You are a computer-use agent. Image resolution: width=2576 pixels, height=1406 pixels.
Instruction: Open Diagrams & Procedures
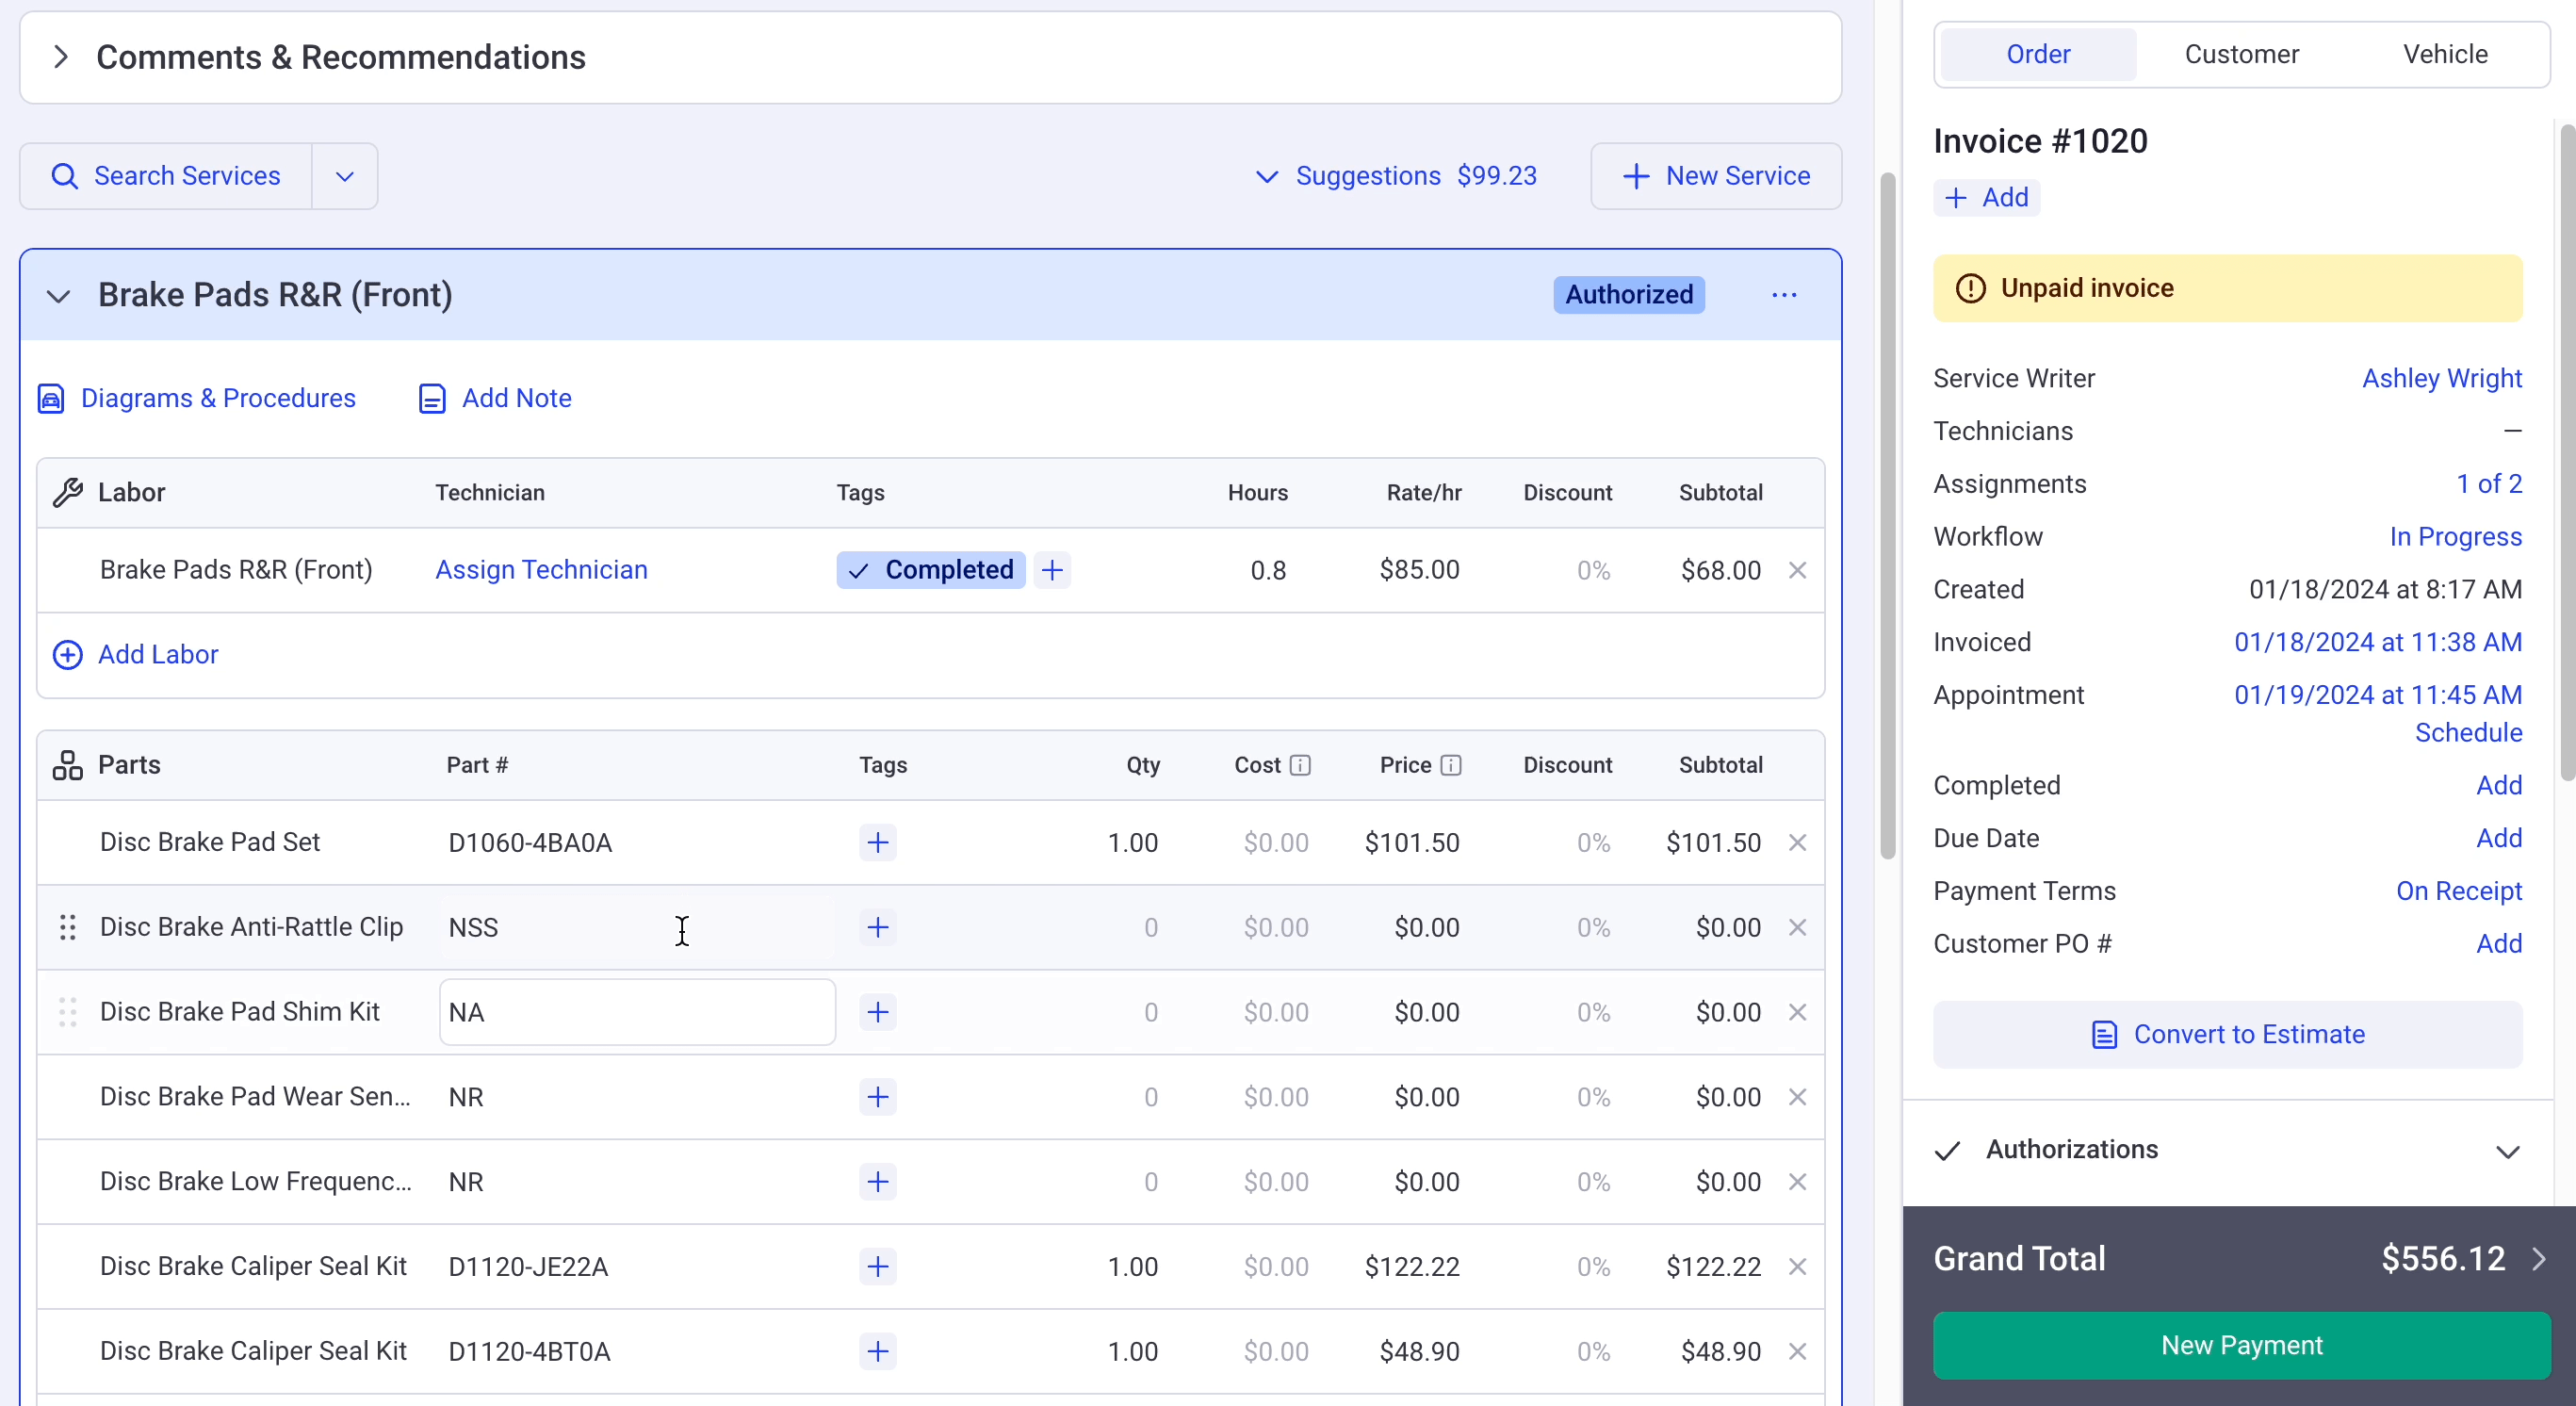[x=197, y=398]
